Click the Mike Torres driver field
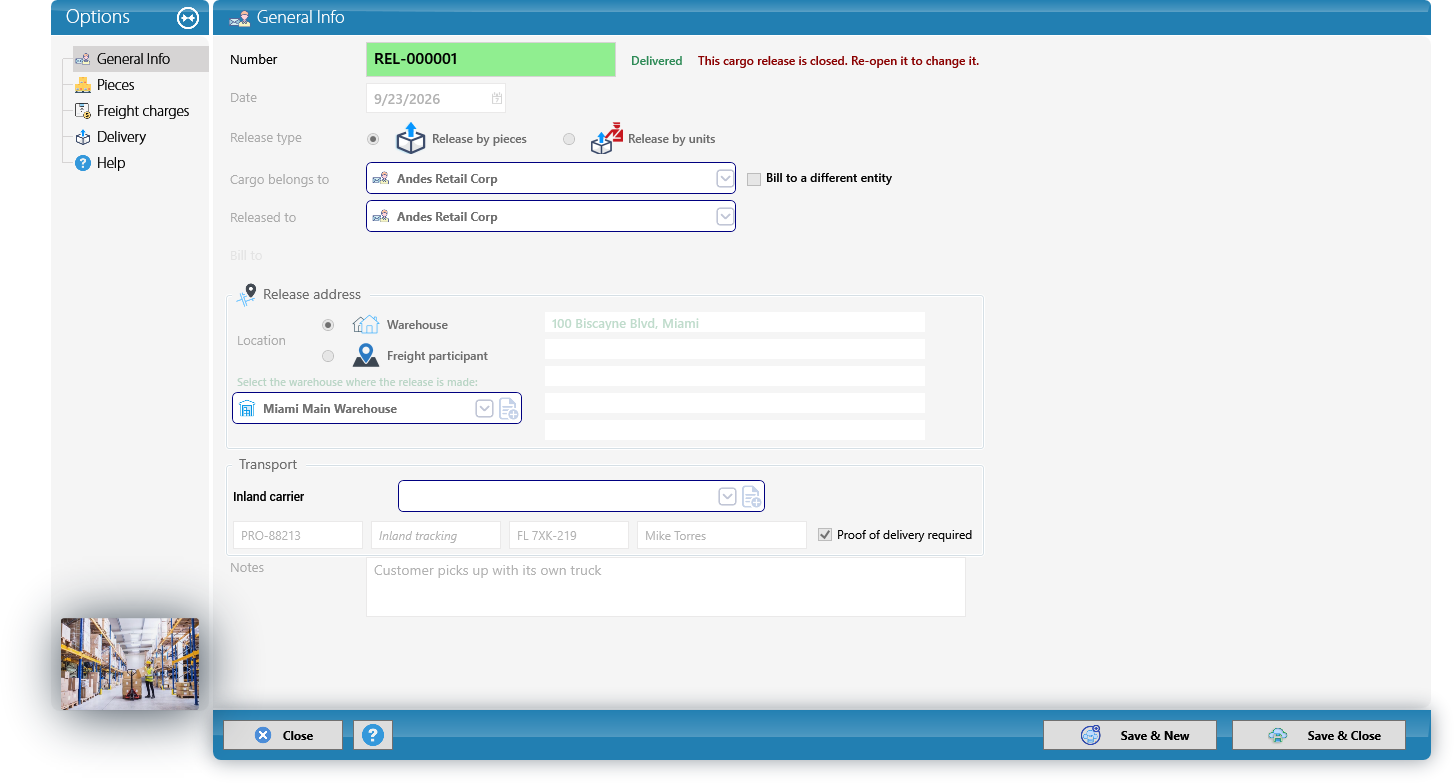This screenshot has height=783, width=1454. pos(722,535)
